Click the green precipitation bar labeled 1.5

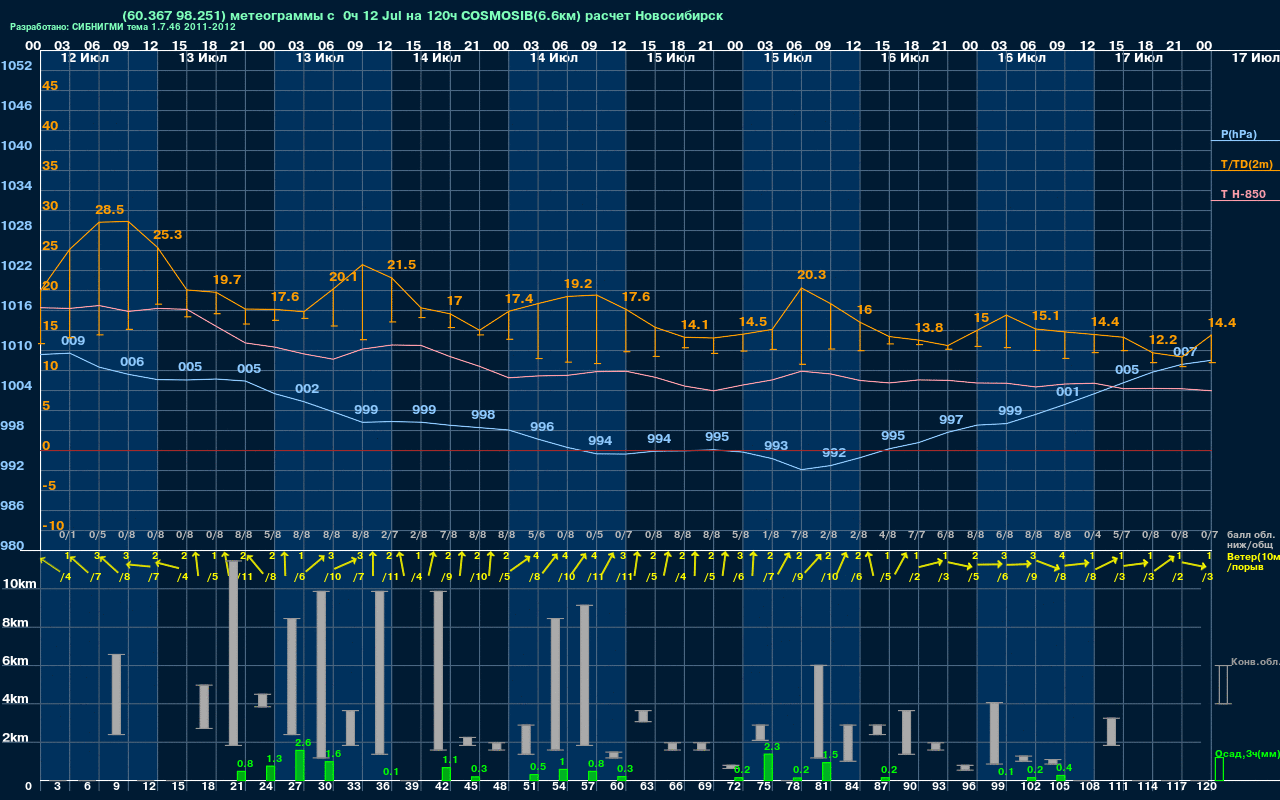click(x=827, y=771)
